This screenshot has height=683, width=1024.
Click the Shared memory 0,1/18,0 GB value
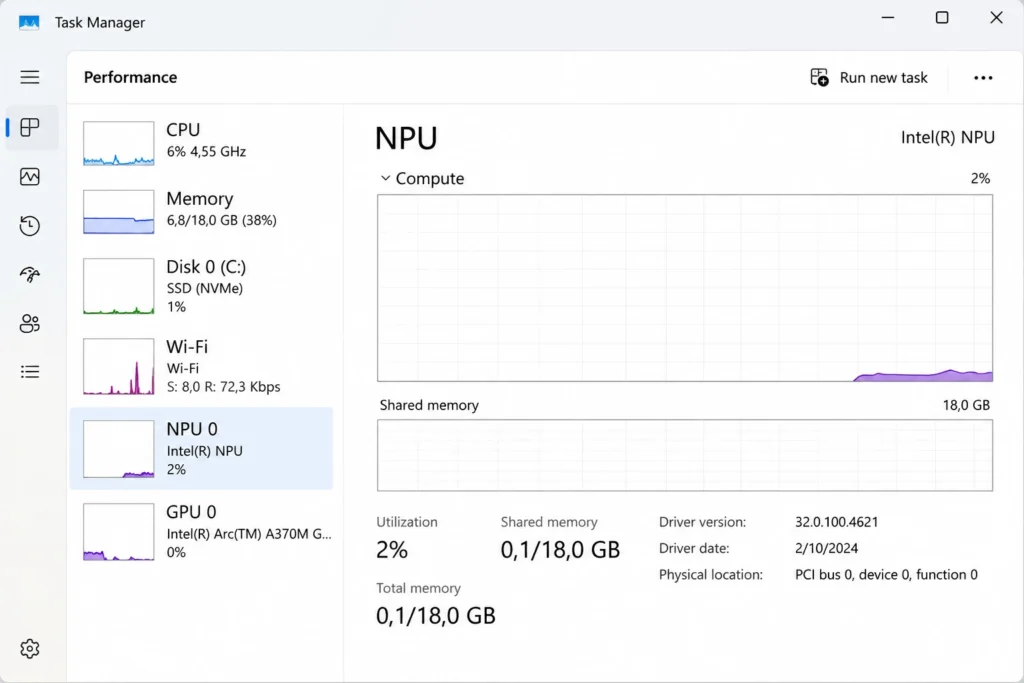[560, 550]
